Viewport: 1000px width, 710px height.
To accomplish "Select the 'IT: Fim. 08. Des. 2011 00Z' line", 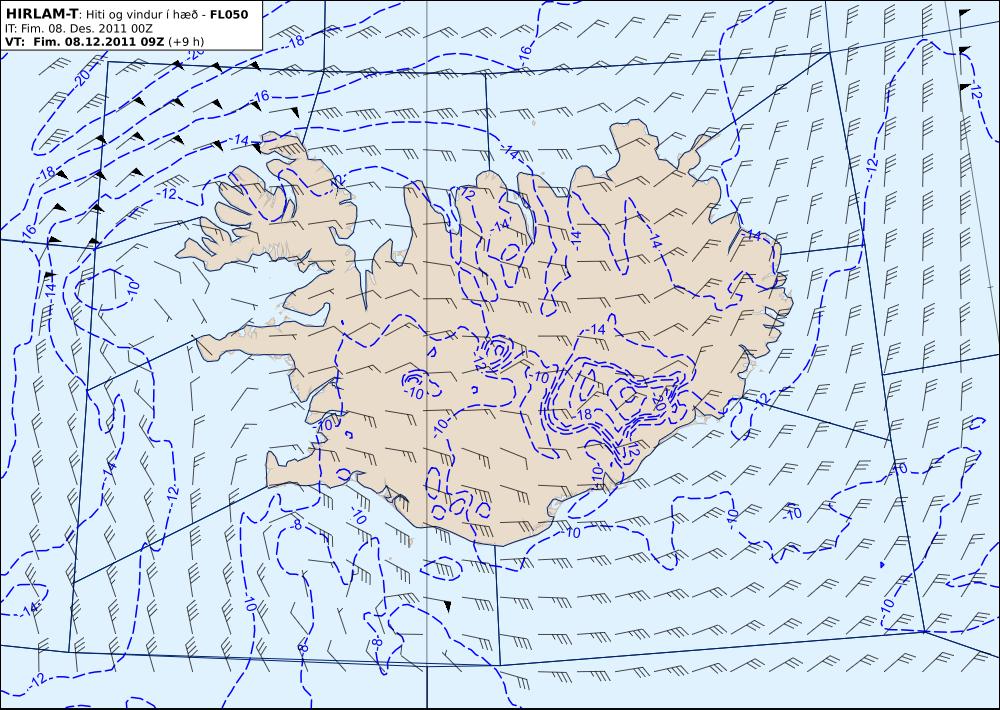I will pos(78,29).
